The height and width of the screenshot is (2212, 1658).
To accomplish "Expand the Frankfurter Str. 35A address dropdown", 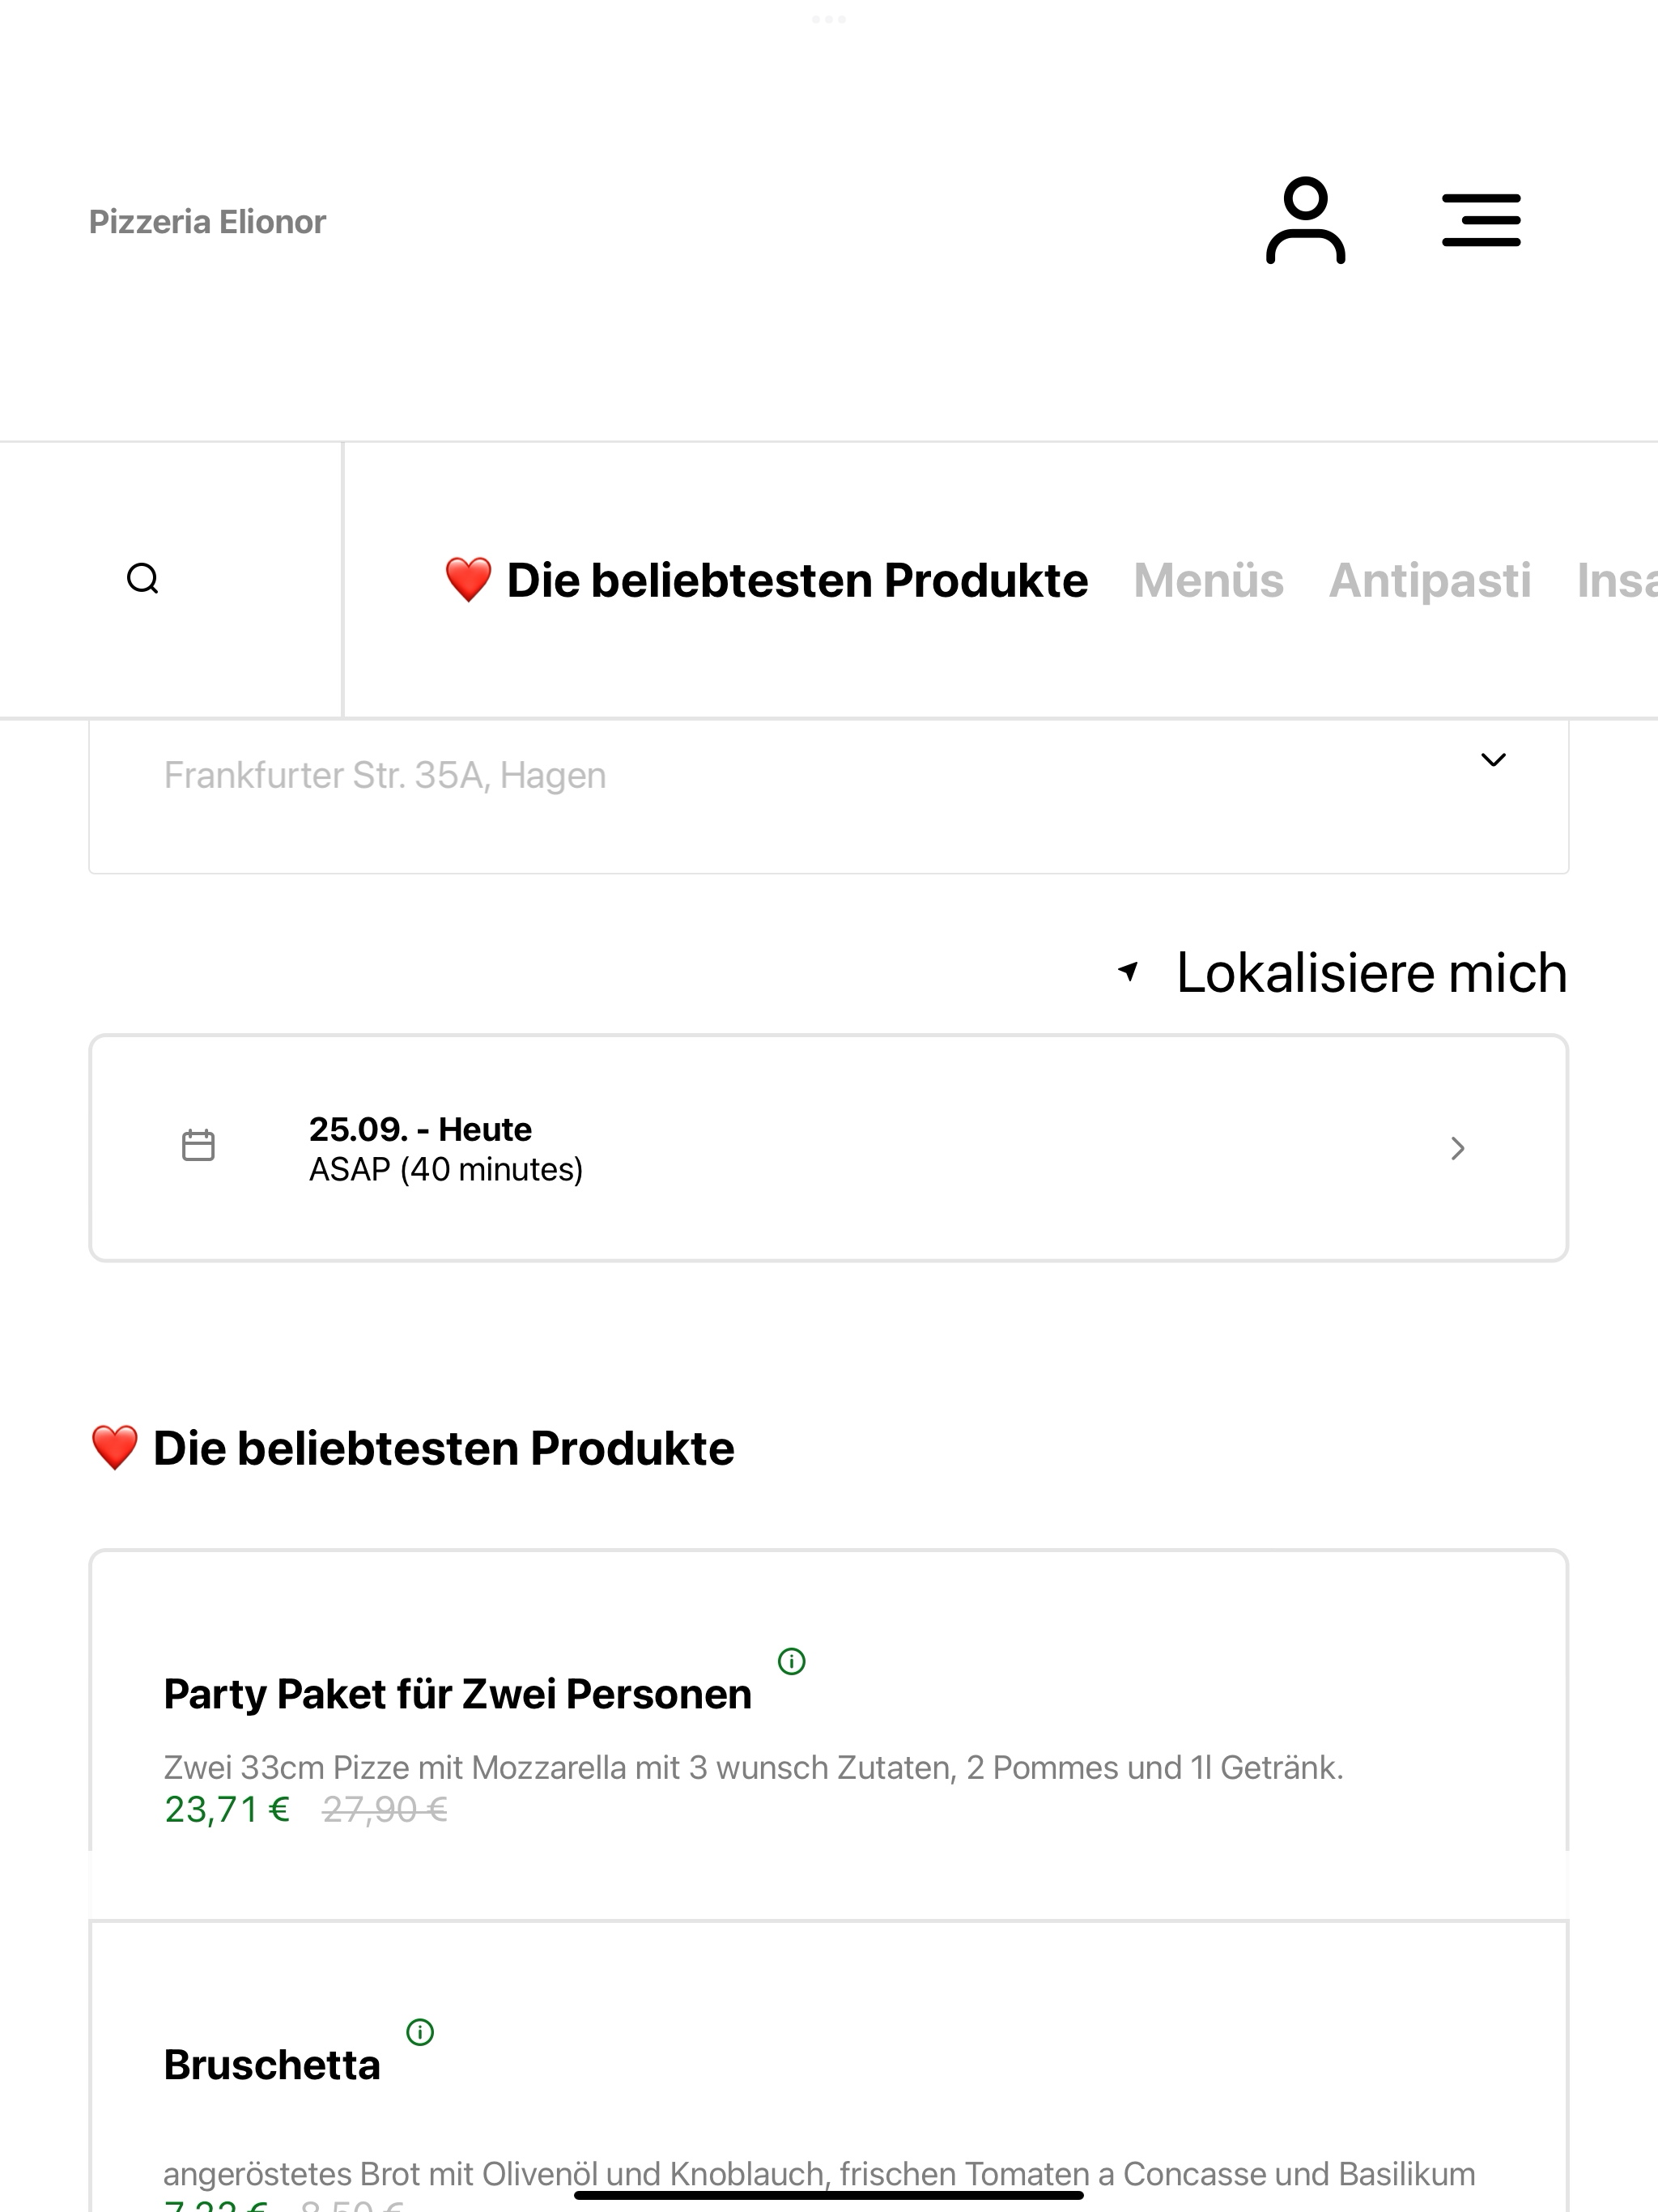I will pos(1493,760).
